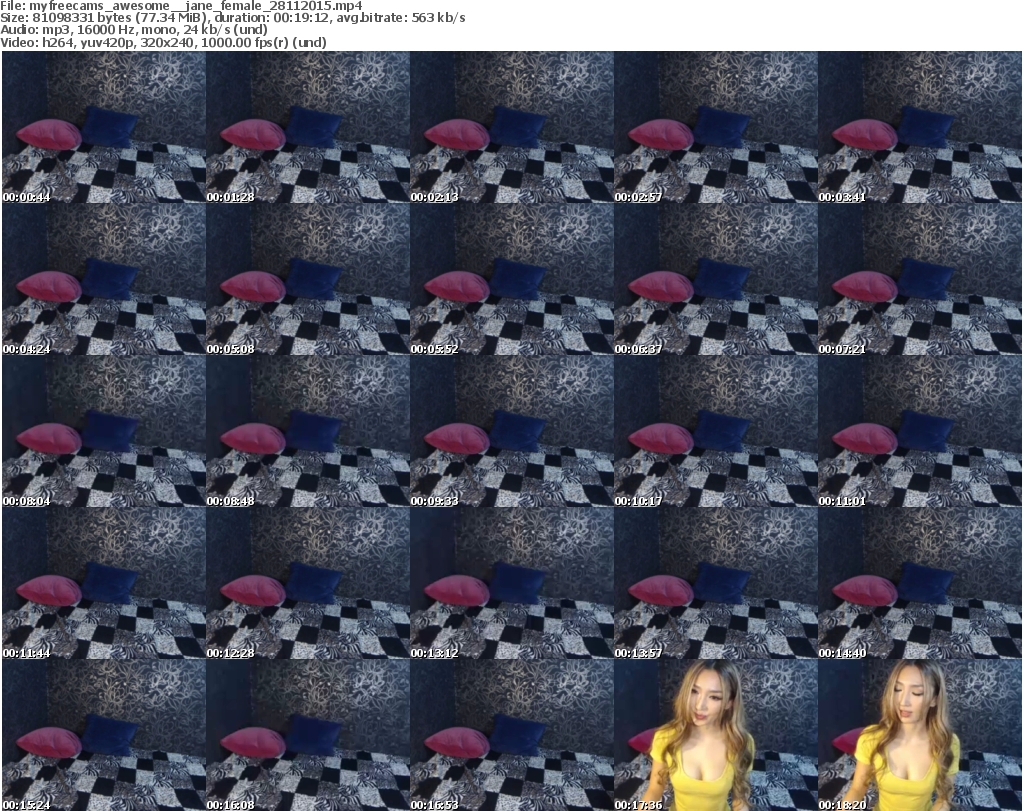Open the thumbnail at 00:08:48

(308, 432)
